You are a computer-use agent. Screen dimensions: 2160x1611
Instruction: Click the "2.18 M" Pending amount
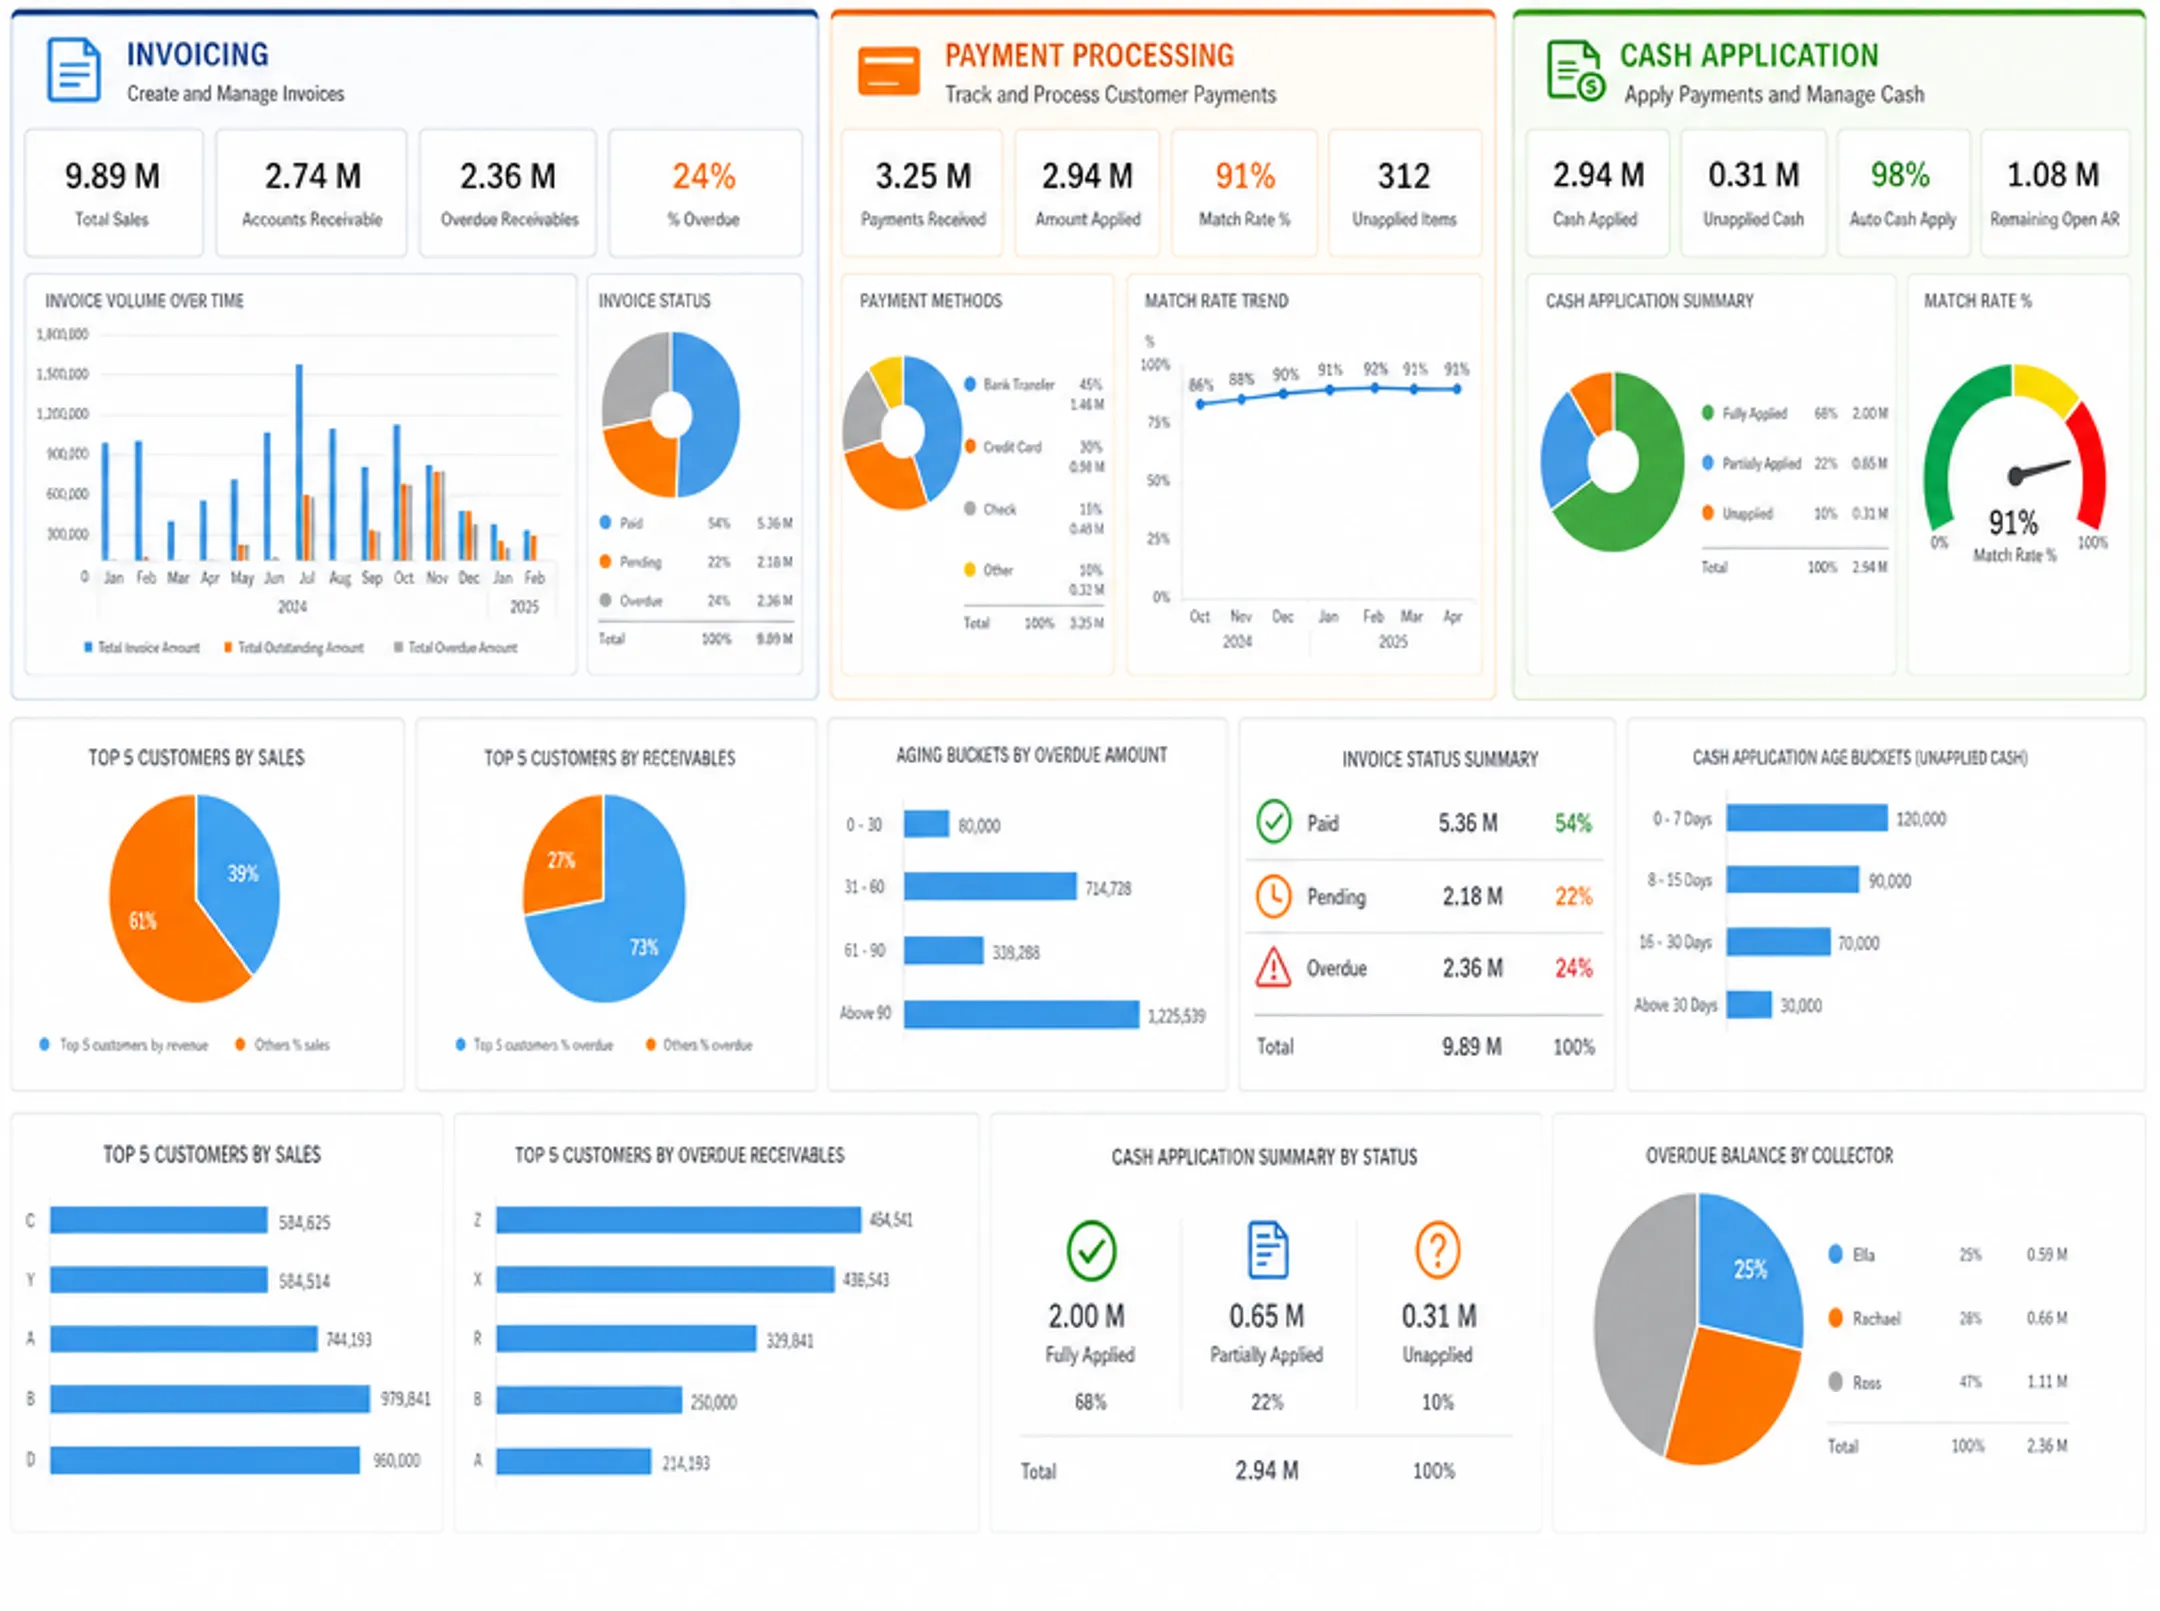[x=1472, y=896]
